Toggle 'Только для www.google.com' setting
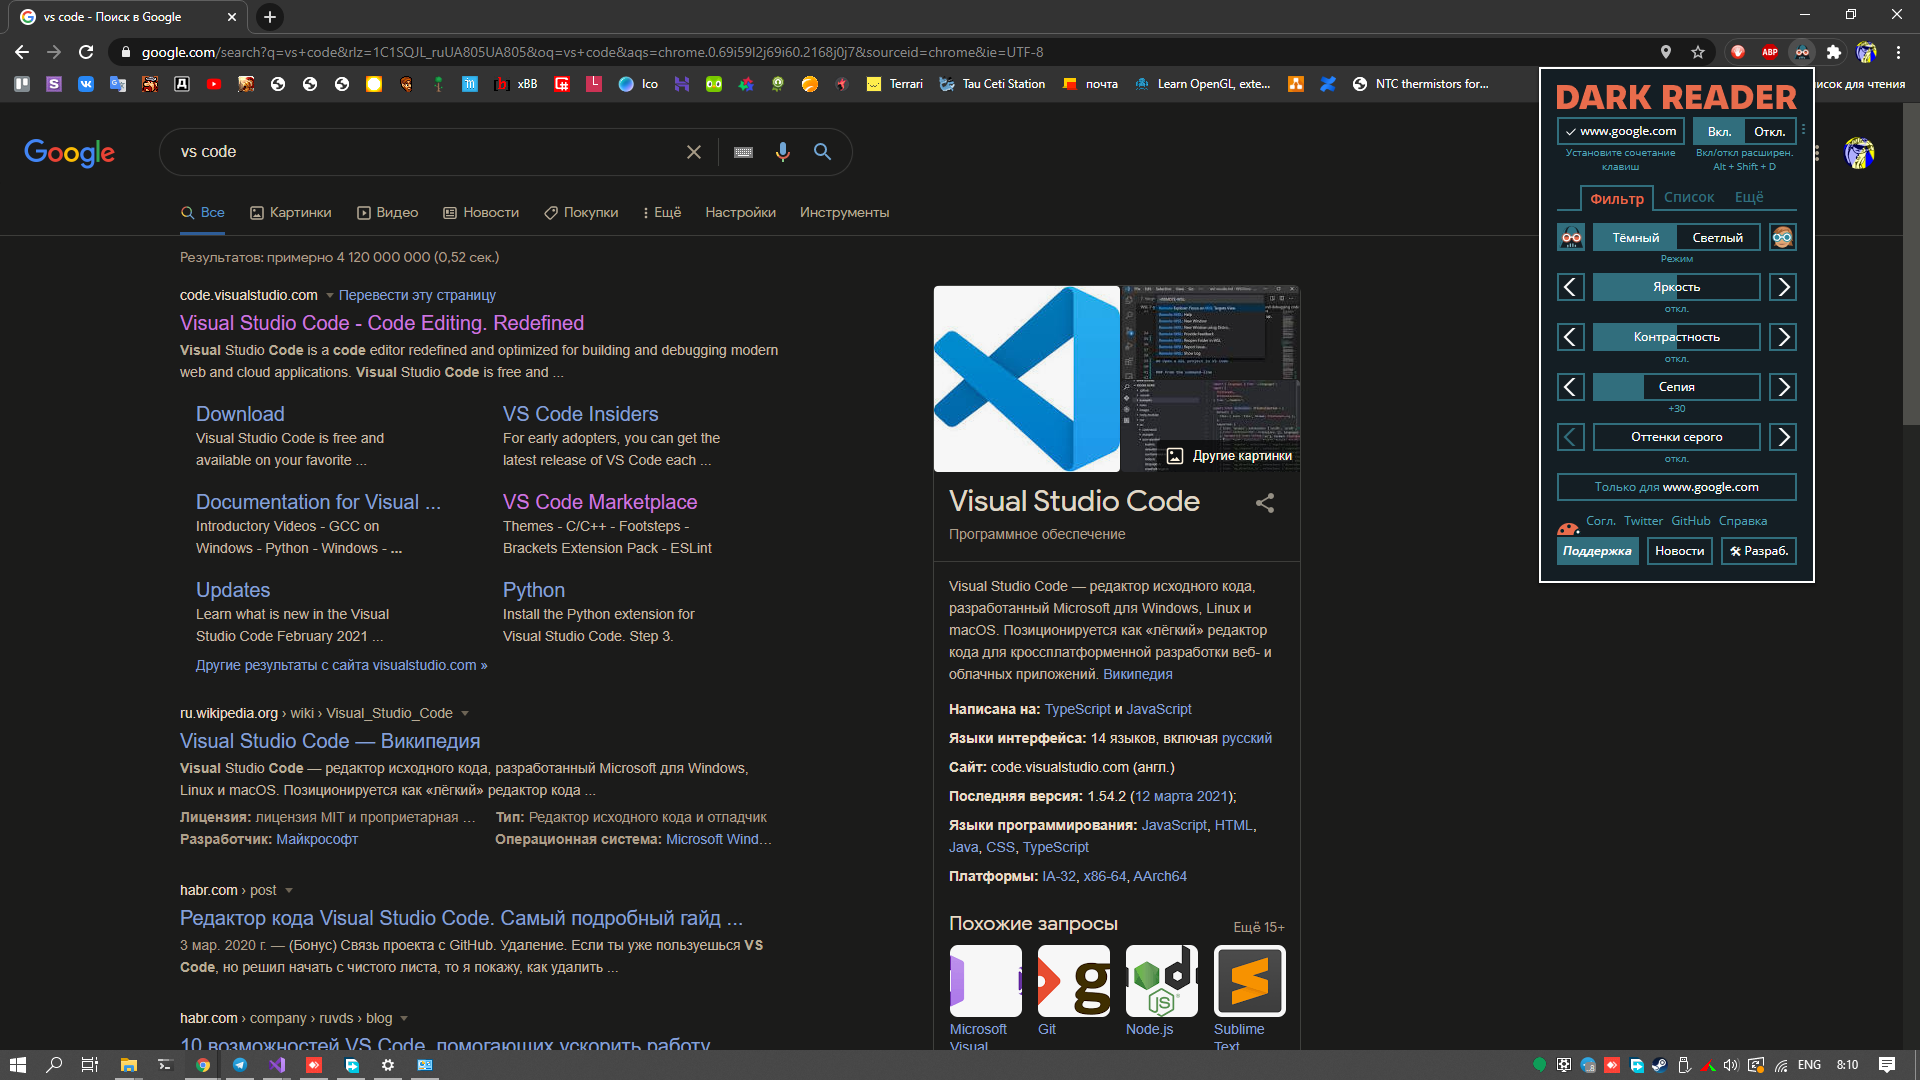1920x1080 pixels. [x=1677, y=487]
